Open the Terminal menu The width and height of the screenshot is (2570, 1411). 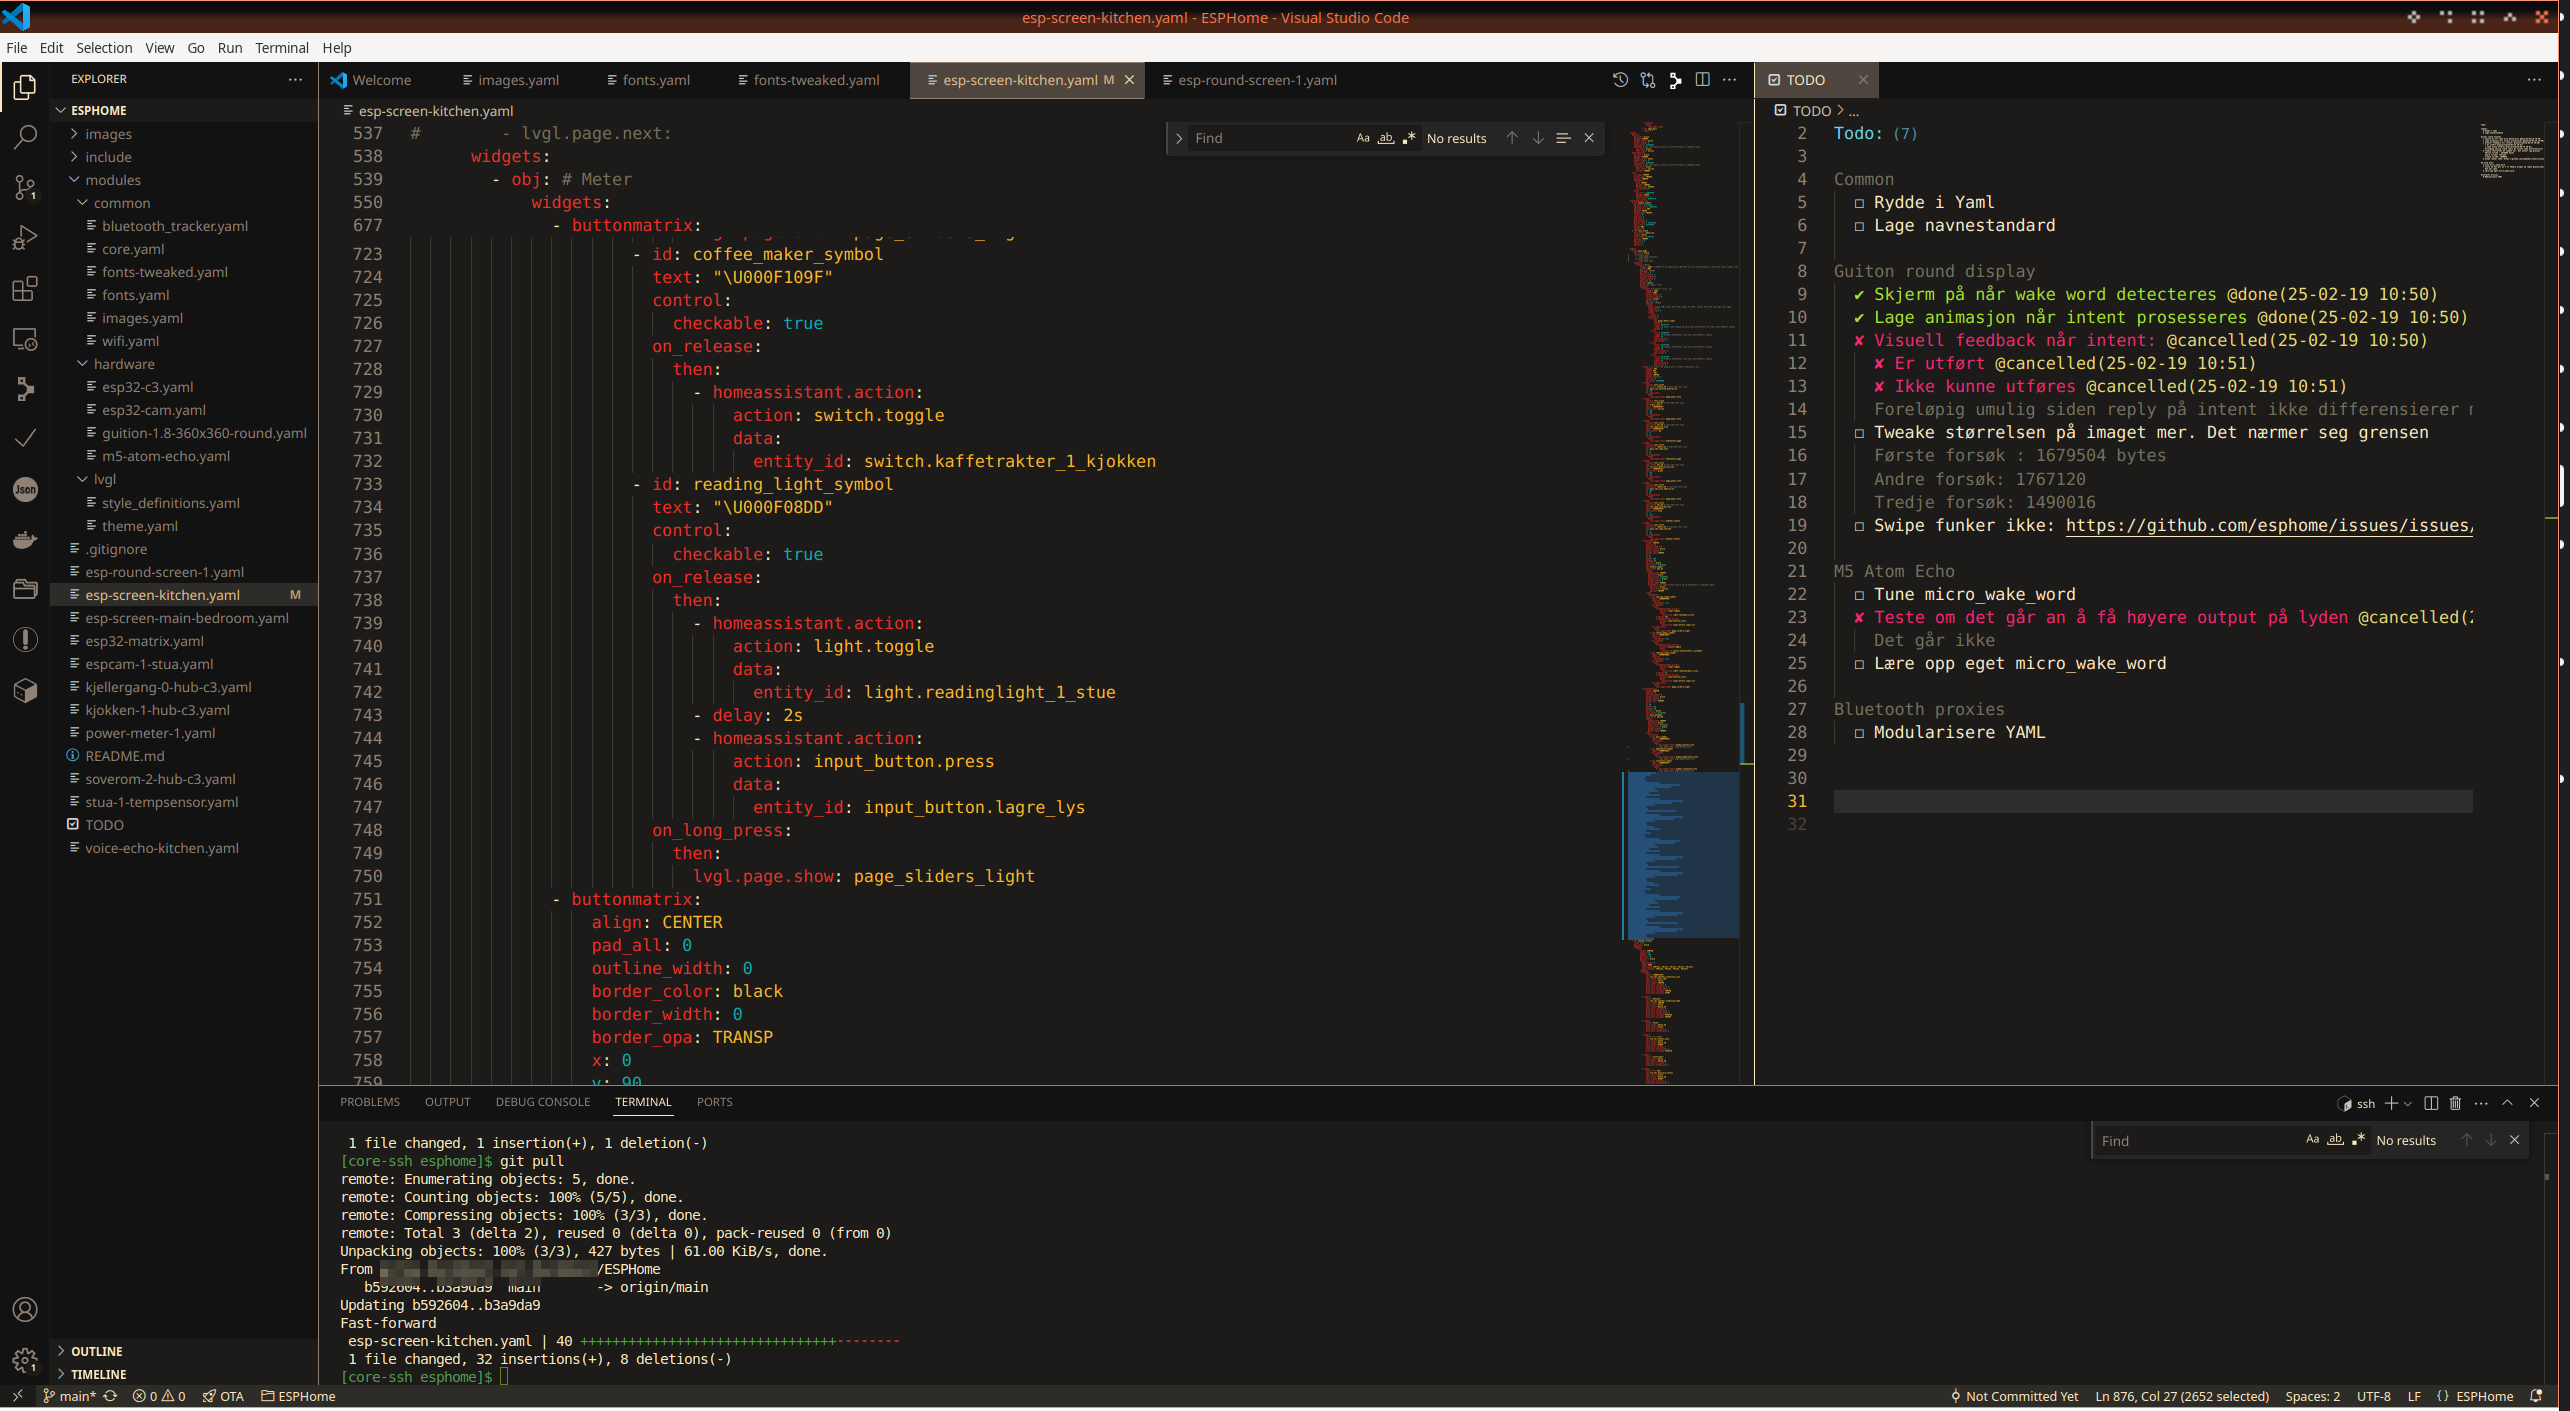click(x=281, y=48)
